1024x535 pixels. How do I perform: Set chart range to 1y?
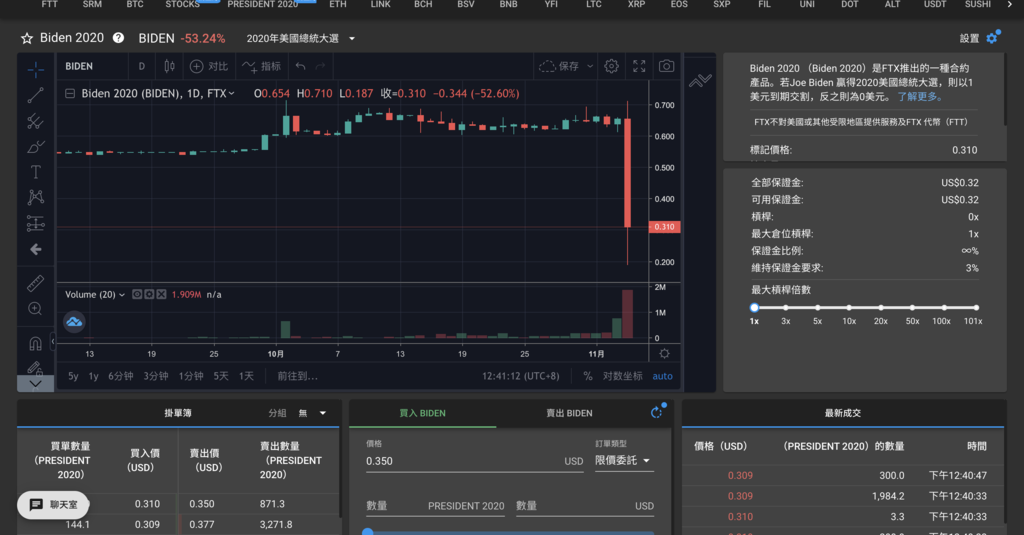coord(93,376)
